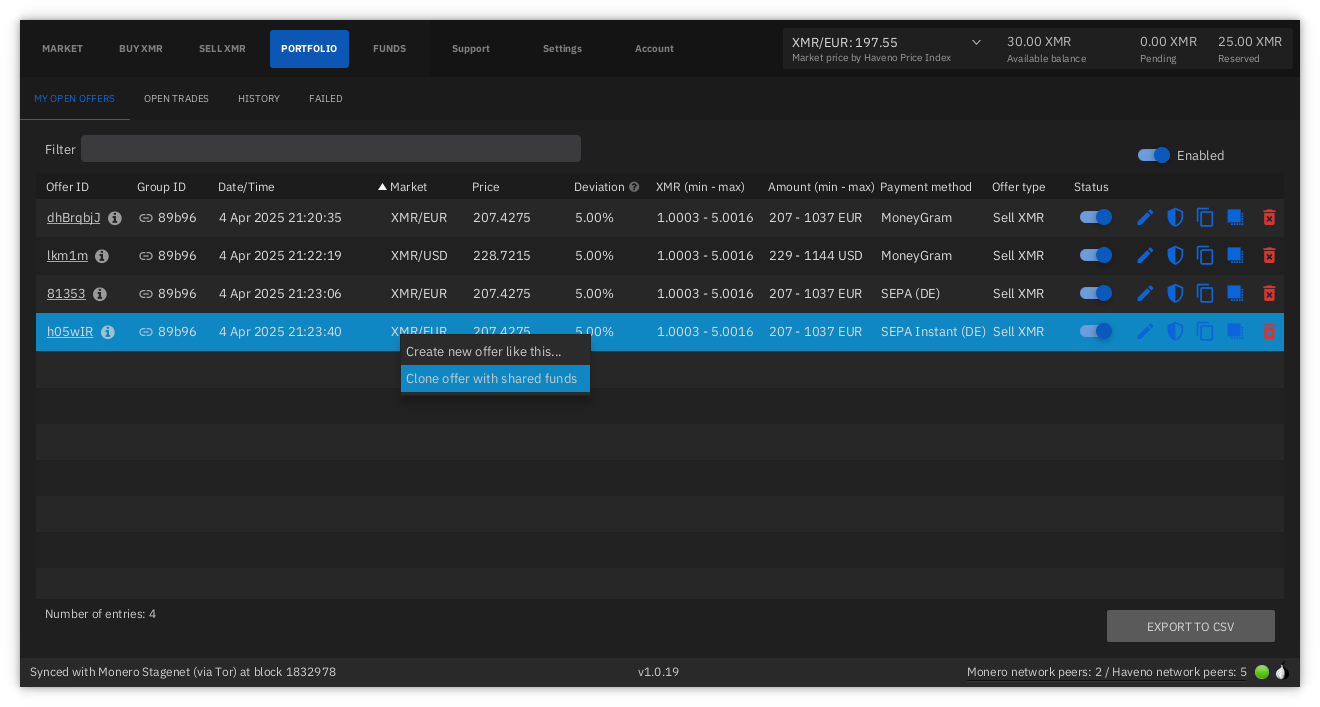Clone offer h05wIR with filled-square icon
The height and width of the screenshot is (707, 1320).
(1235, 331)
